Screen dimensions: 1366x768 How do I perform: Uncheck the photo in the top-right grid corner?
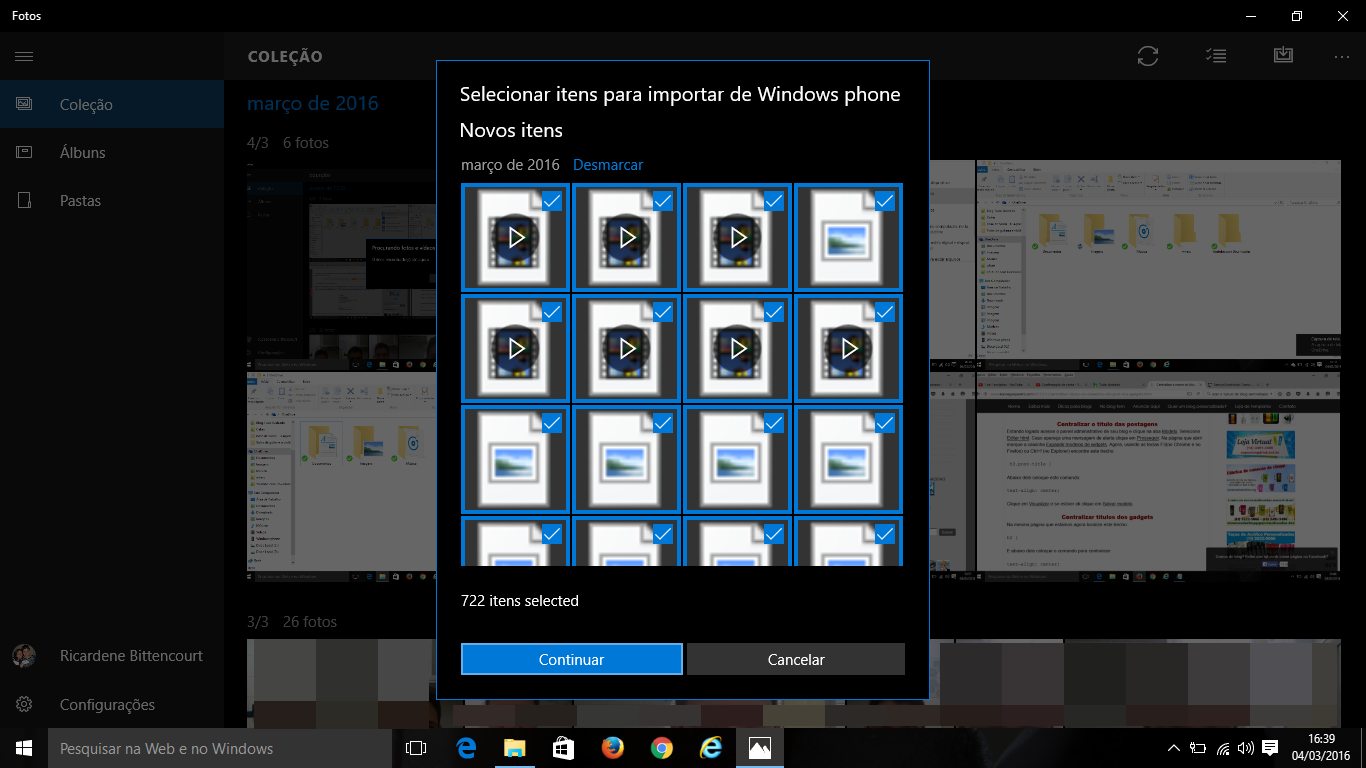(884, 201)
